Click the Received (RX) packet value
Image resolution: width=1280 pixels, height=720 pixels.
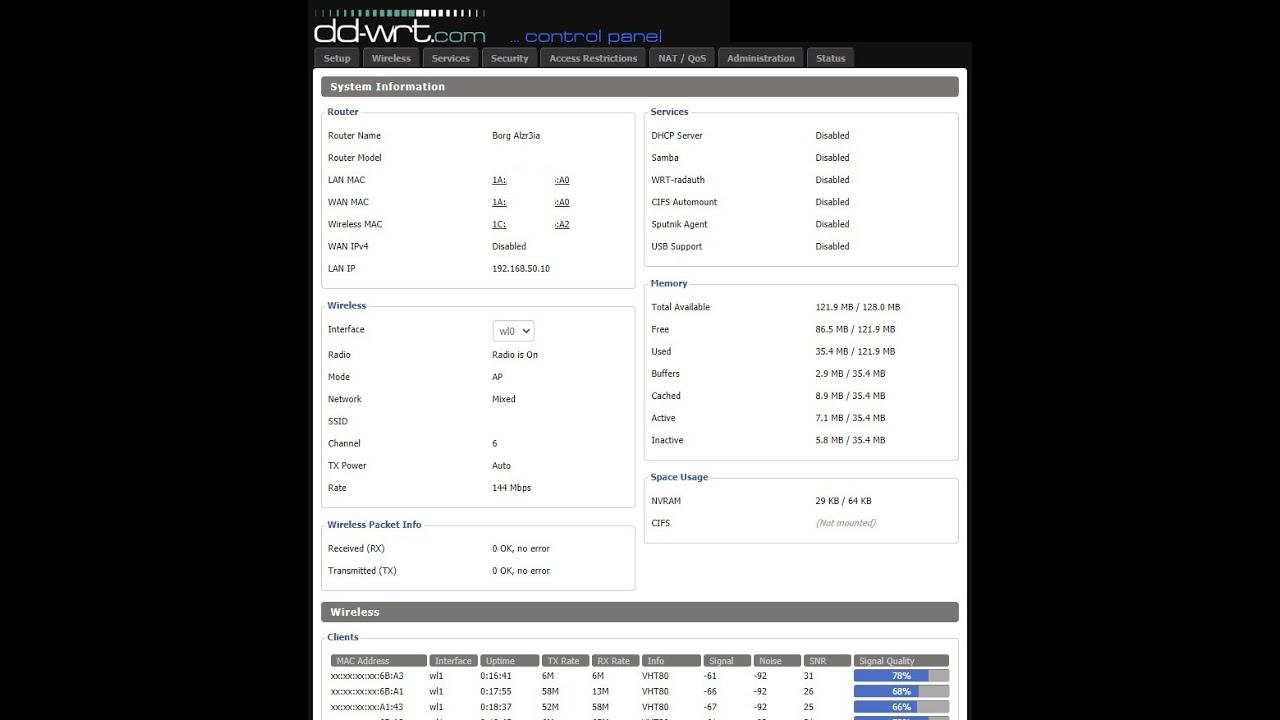(x=521, y=549)
